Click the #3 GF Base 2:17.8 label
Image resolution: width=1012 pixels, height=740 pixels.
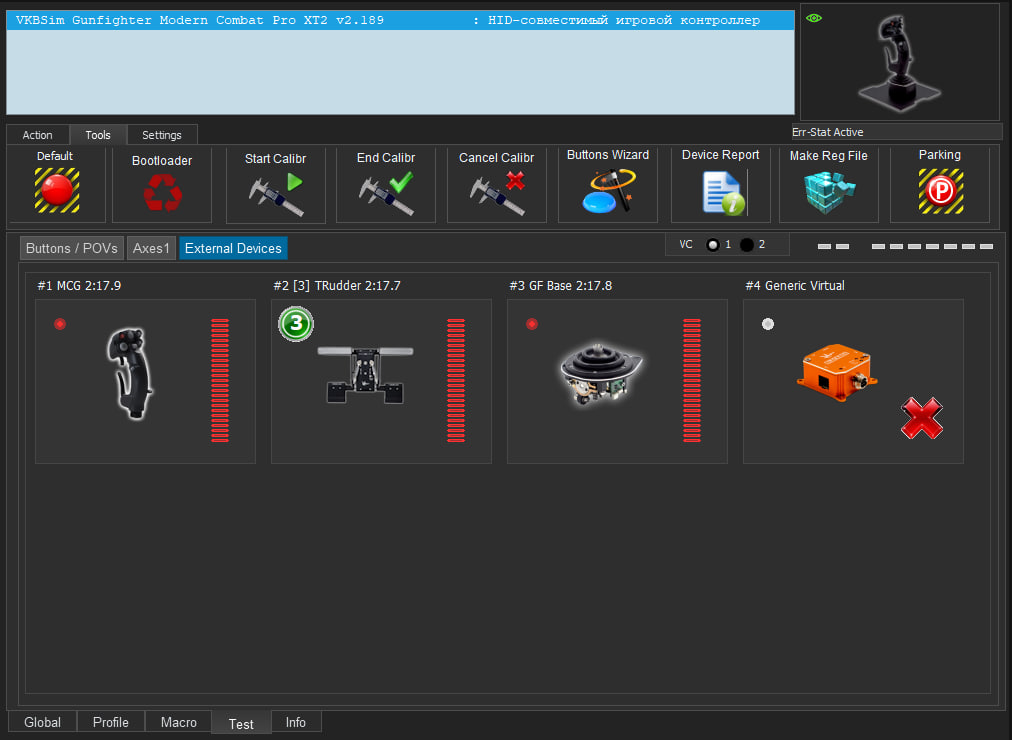pos(560,285)
